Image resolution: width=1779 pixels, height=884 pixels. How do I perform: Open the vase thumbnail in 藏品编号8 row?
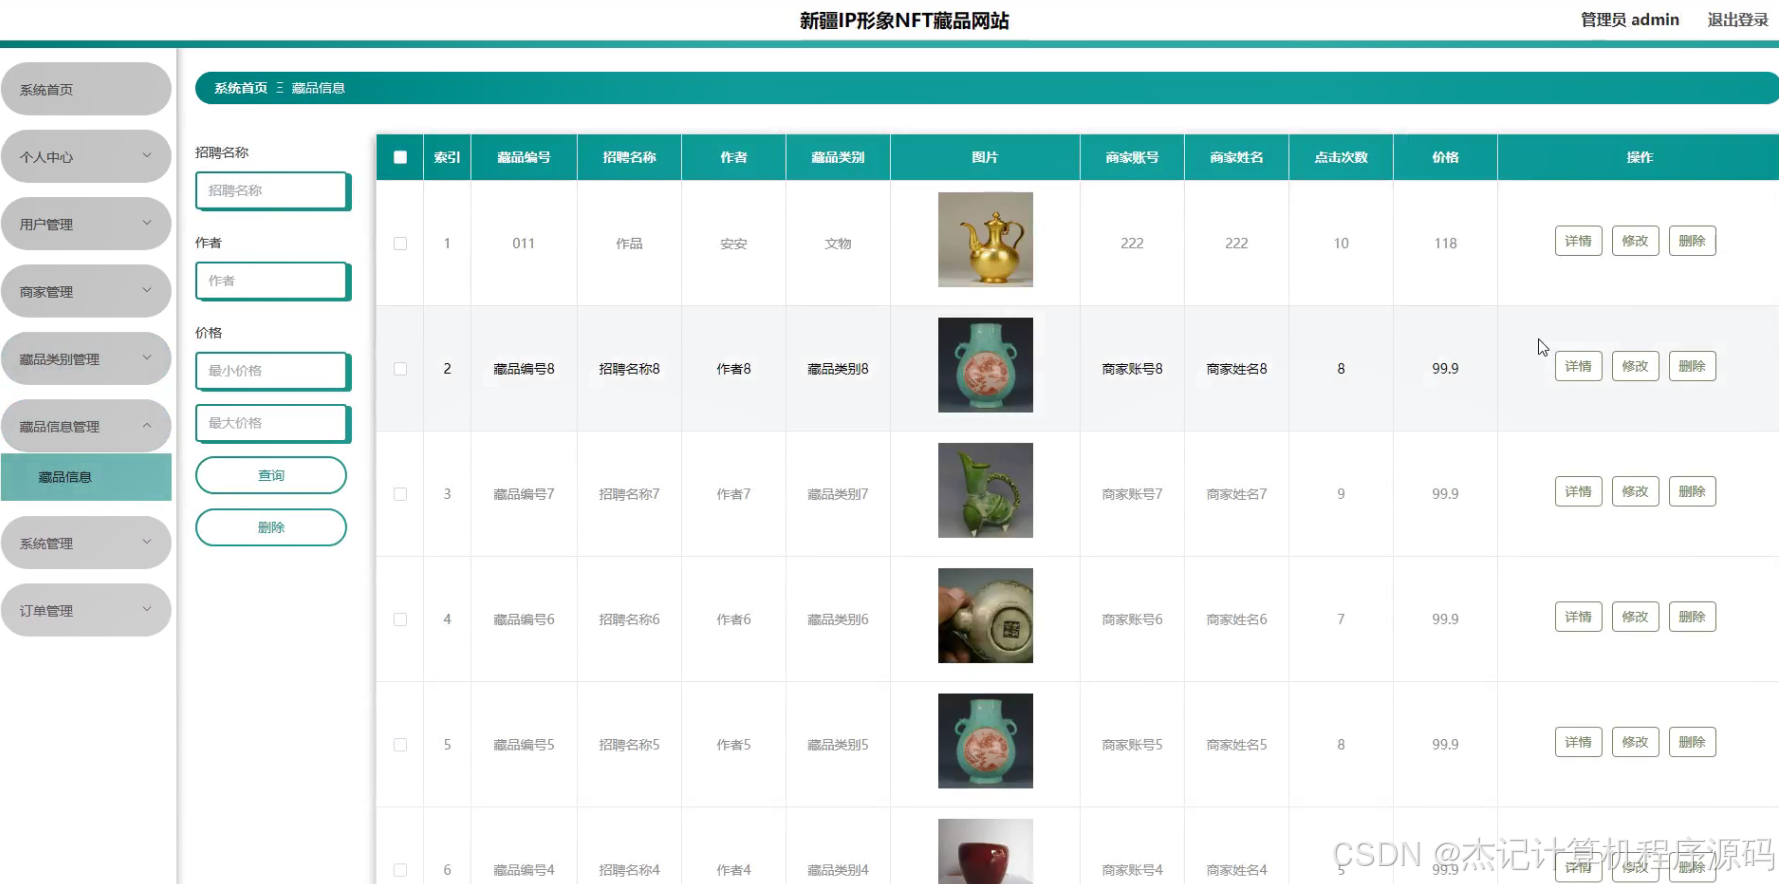[x=985, y=365]
